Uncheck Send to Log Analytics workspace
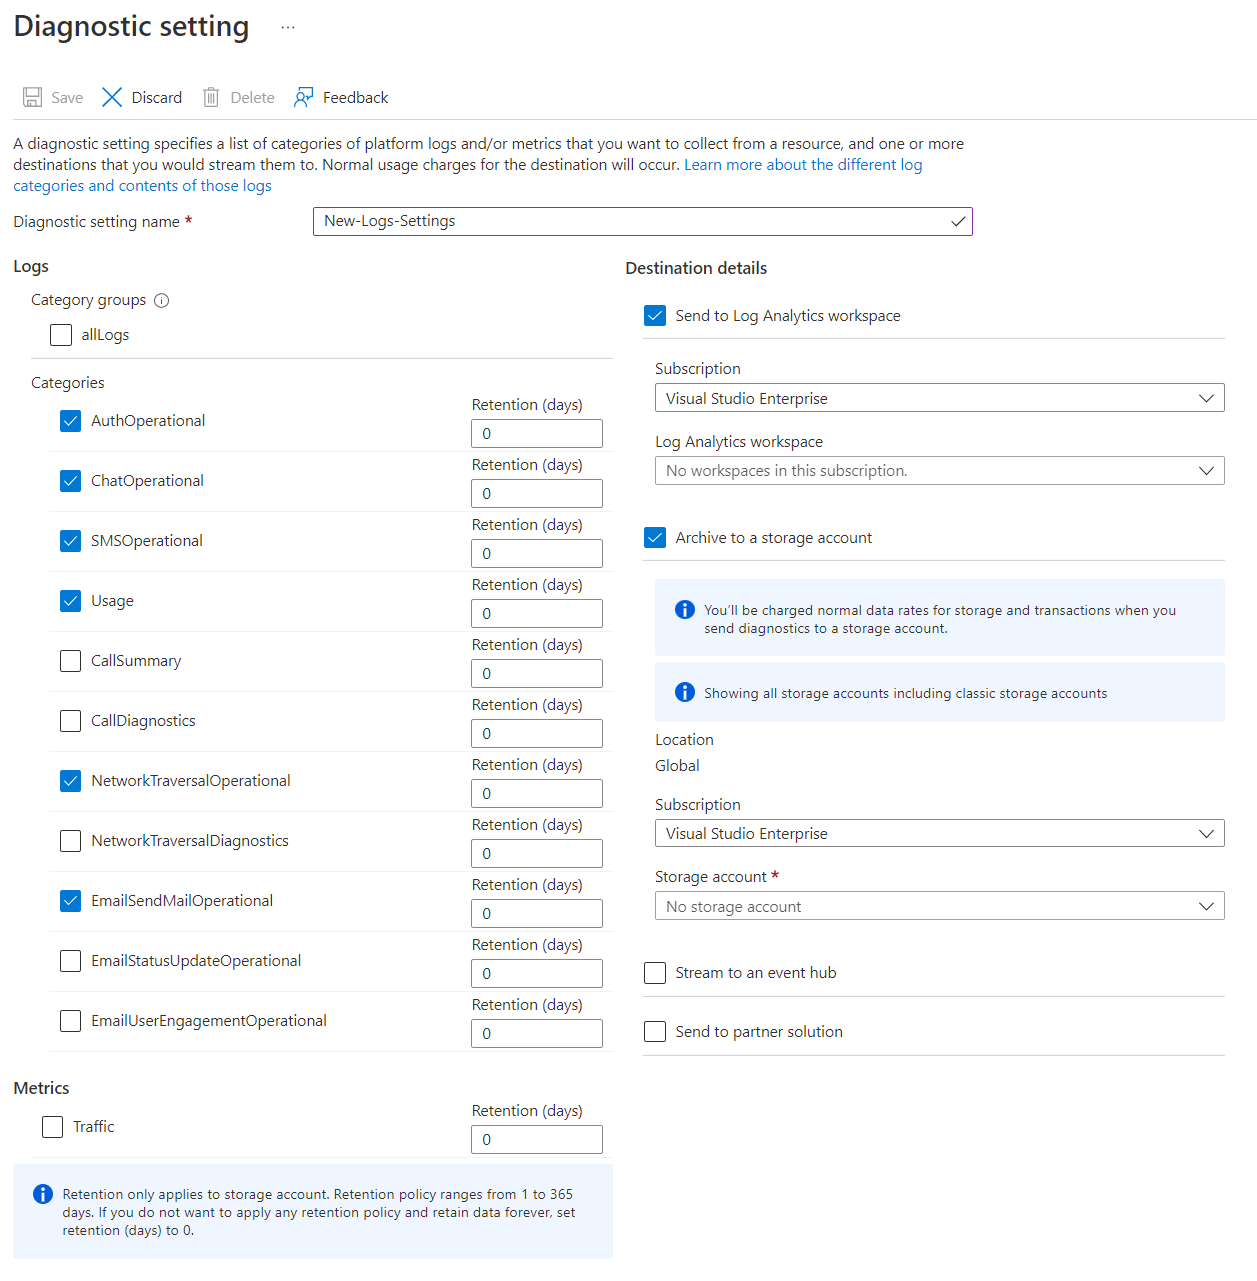The height and width of the screenshot is (1281, 1257). pyautogui.click(x=655, y=316)
